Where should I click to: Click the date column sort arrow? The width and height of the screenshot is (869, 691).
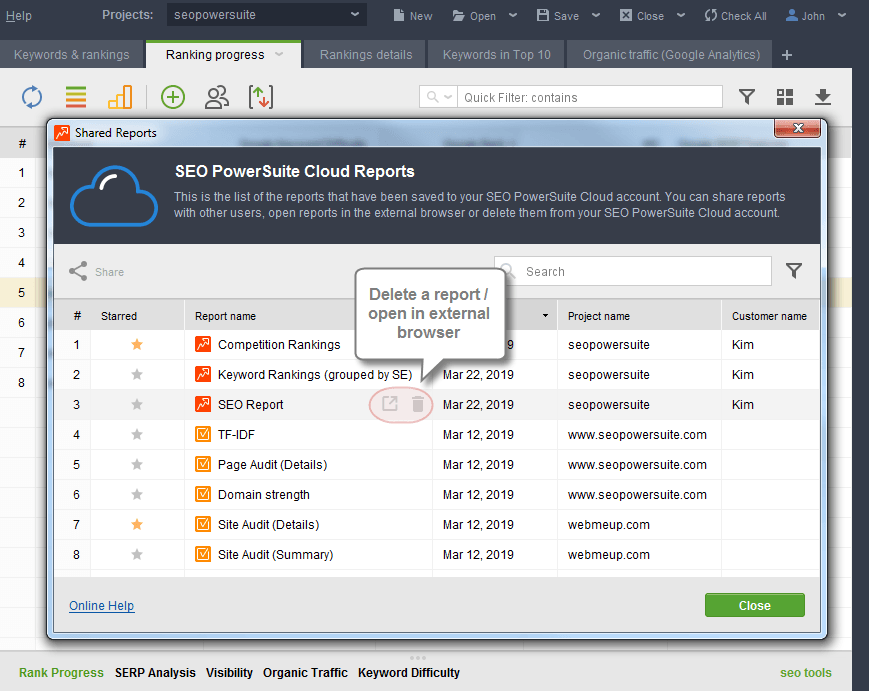(545, 316)
